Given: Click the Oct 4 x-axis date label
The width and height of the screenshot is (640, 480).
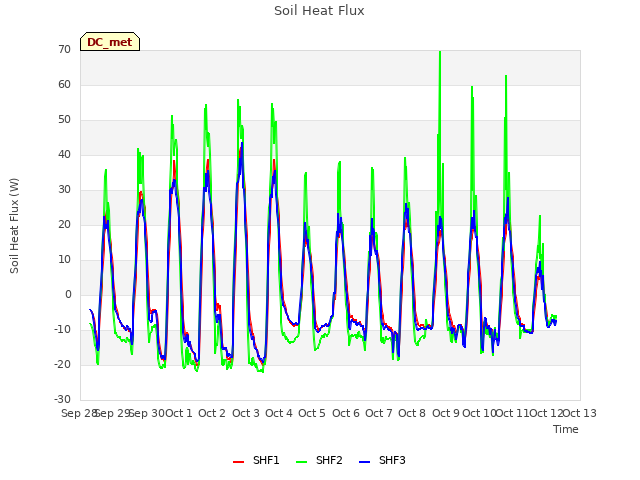Looking at the screenshot, I should 279,413.
